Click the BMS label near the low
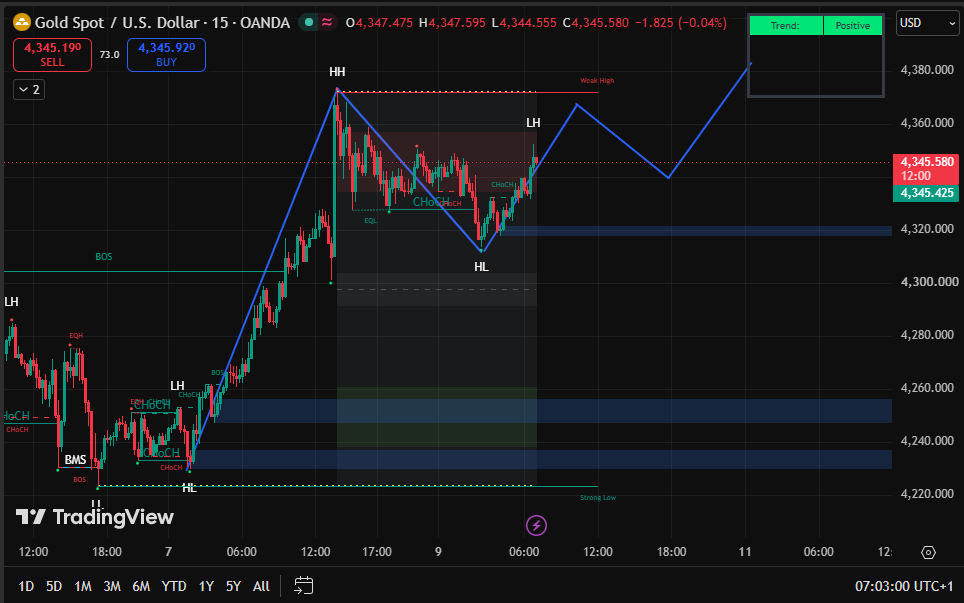The height and width of the screenshot is (603, 964). [x=75, y=460]
